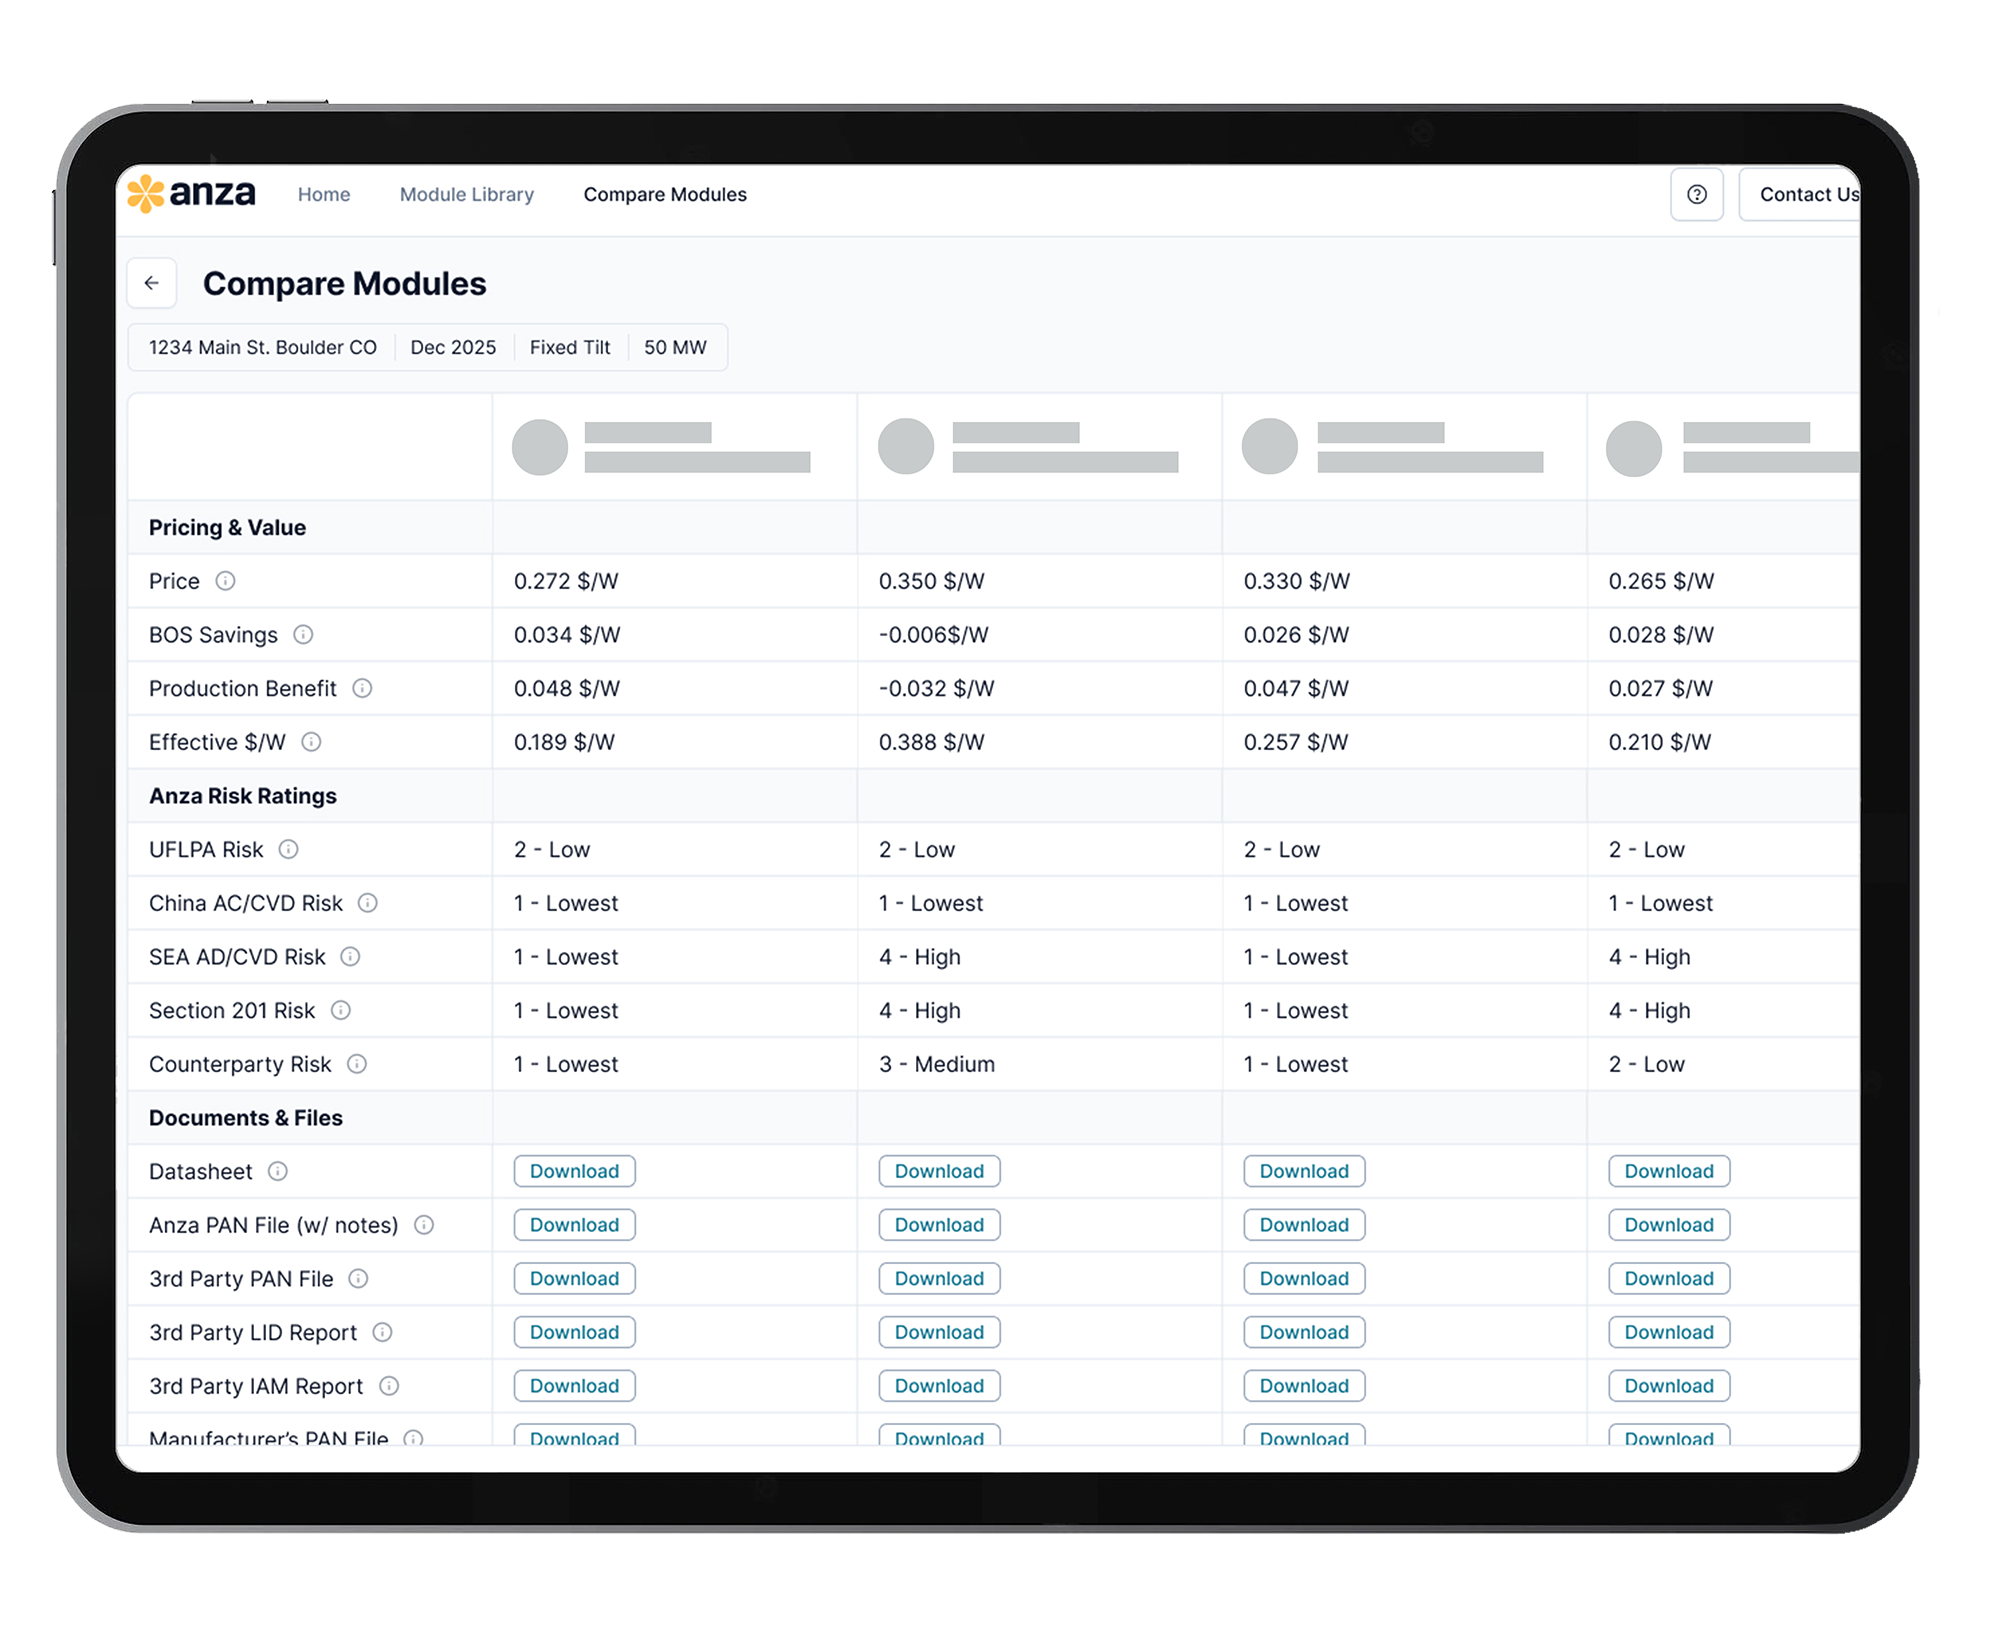Image resolution: width=2000 pixels, height=1629 pixels.
Task: Open the help question mark icon
Action: pyautogui.click(x=1697, y=194)
